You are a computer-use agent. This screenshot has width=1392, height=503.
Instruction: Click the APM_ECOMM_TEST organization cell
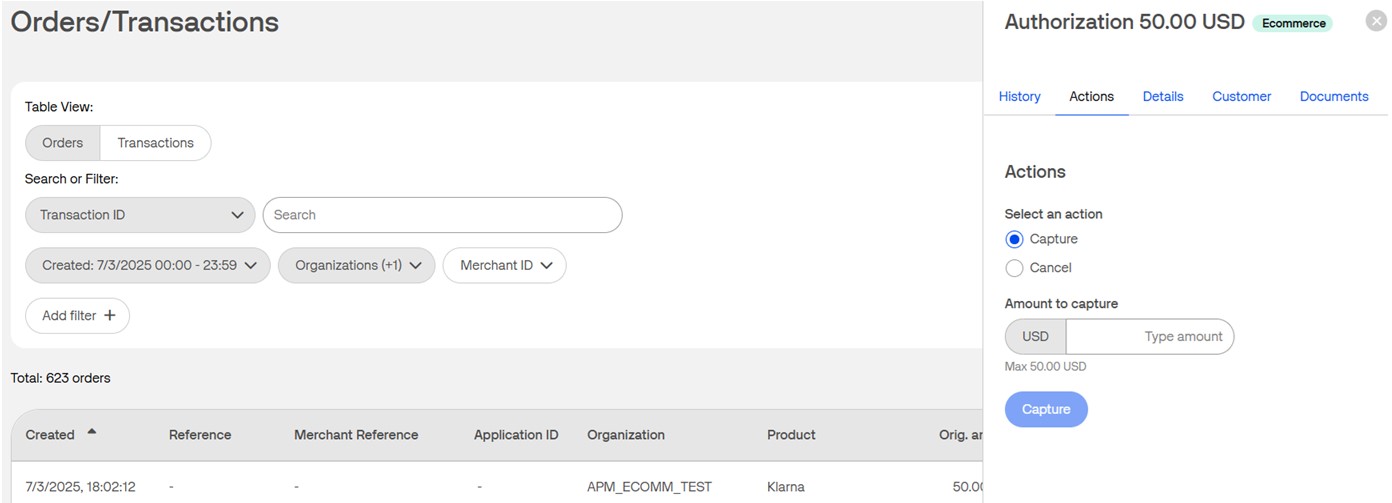click(649, 487)
